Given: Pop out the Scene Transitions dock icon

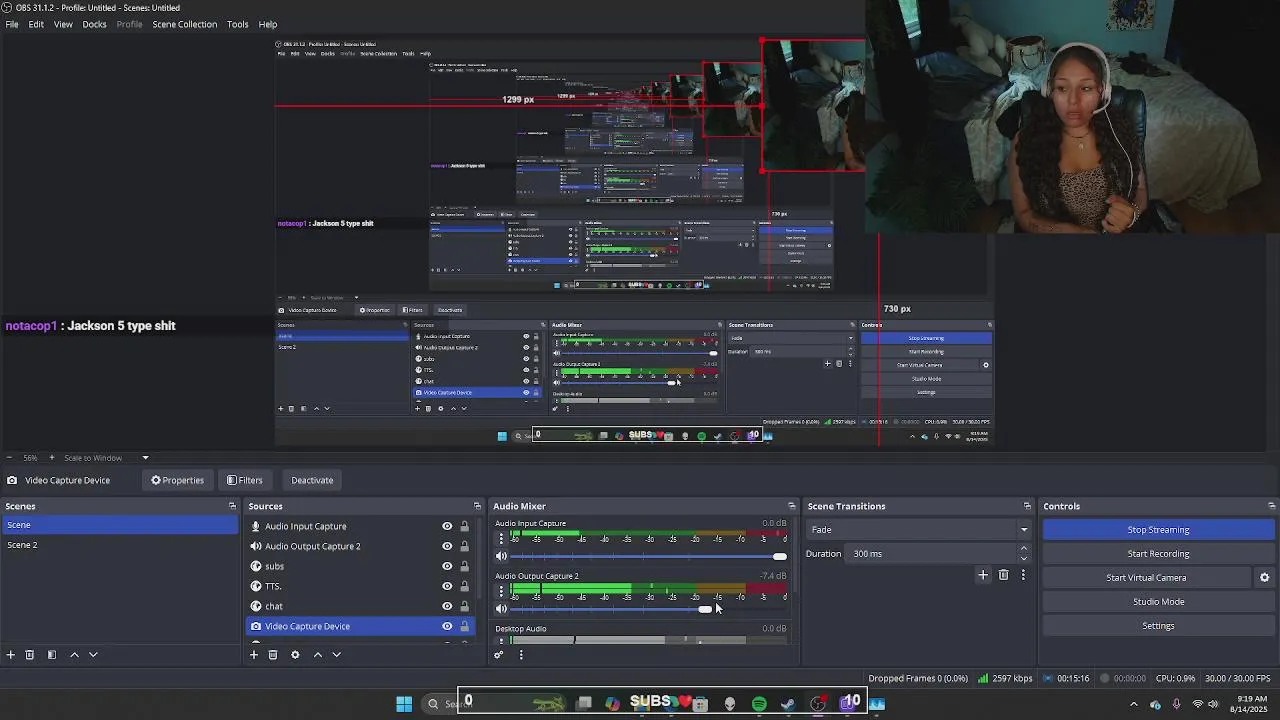Looking at the screenshot, I should pyautogui.click(x=1027, y=506).
